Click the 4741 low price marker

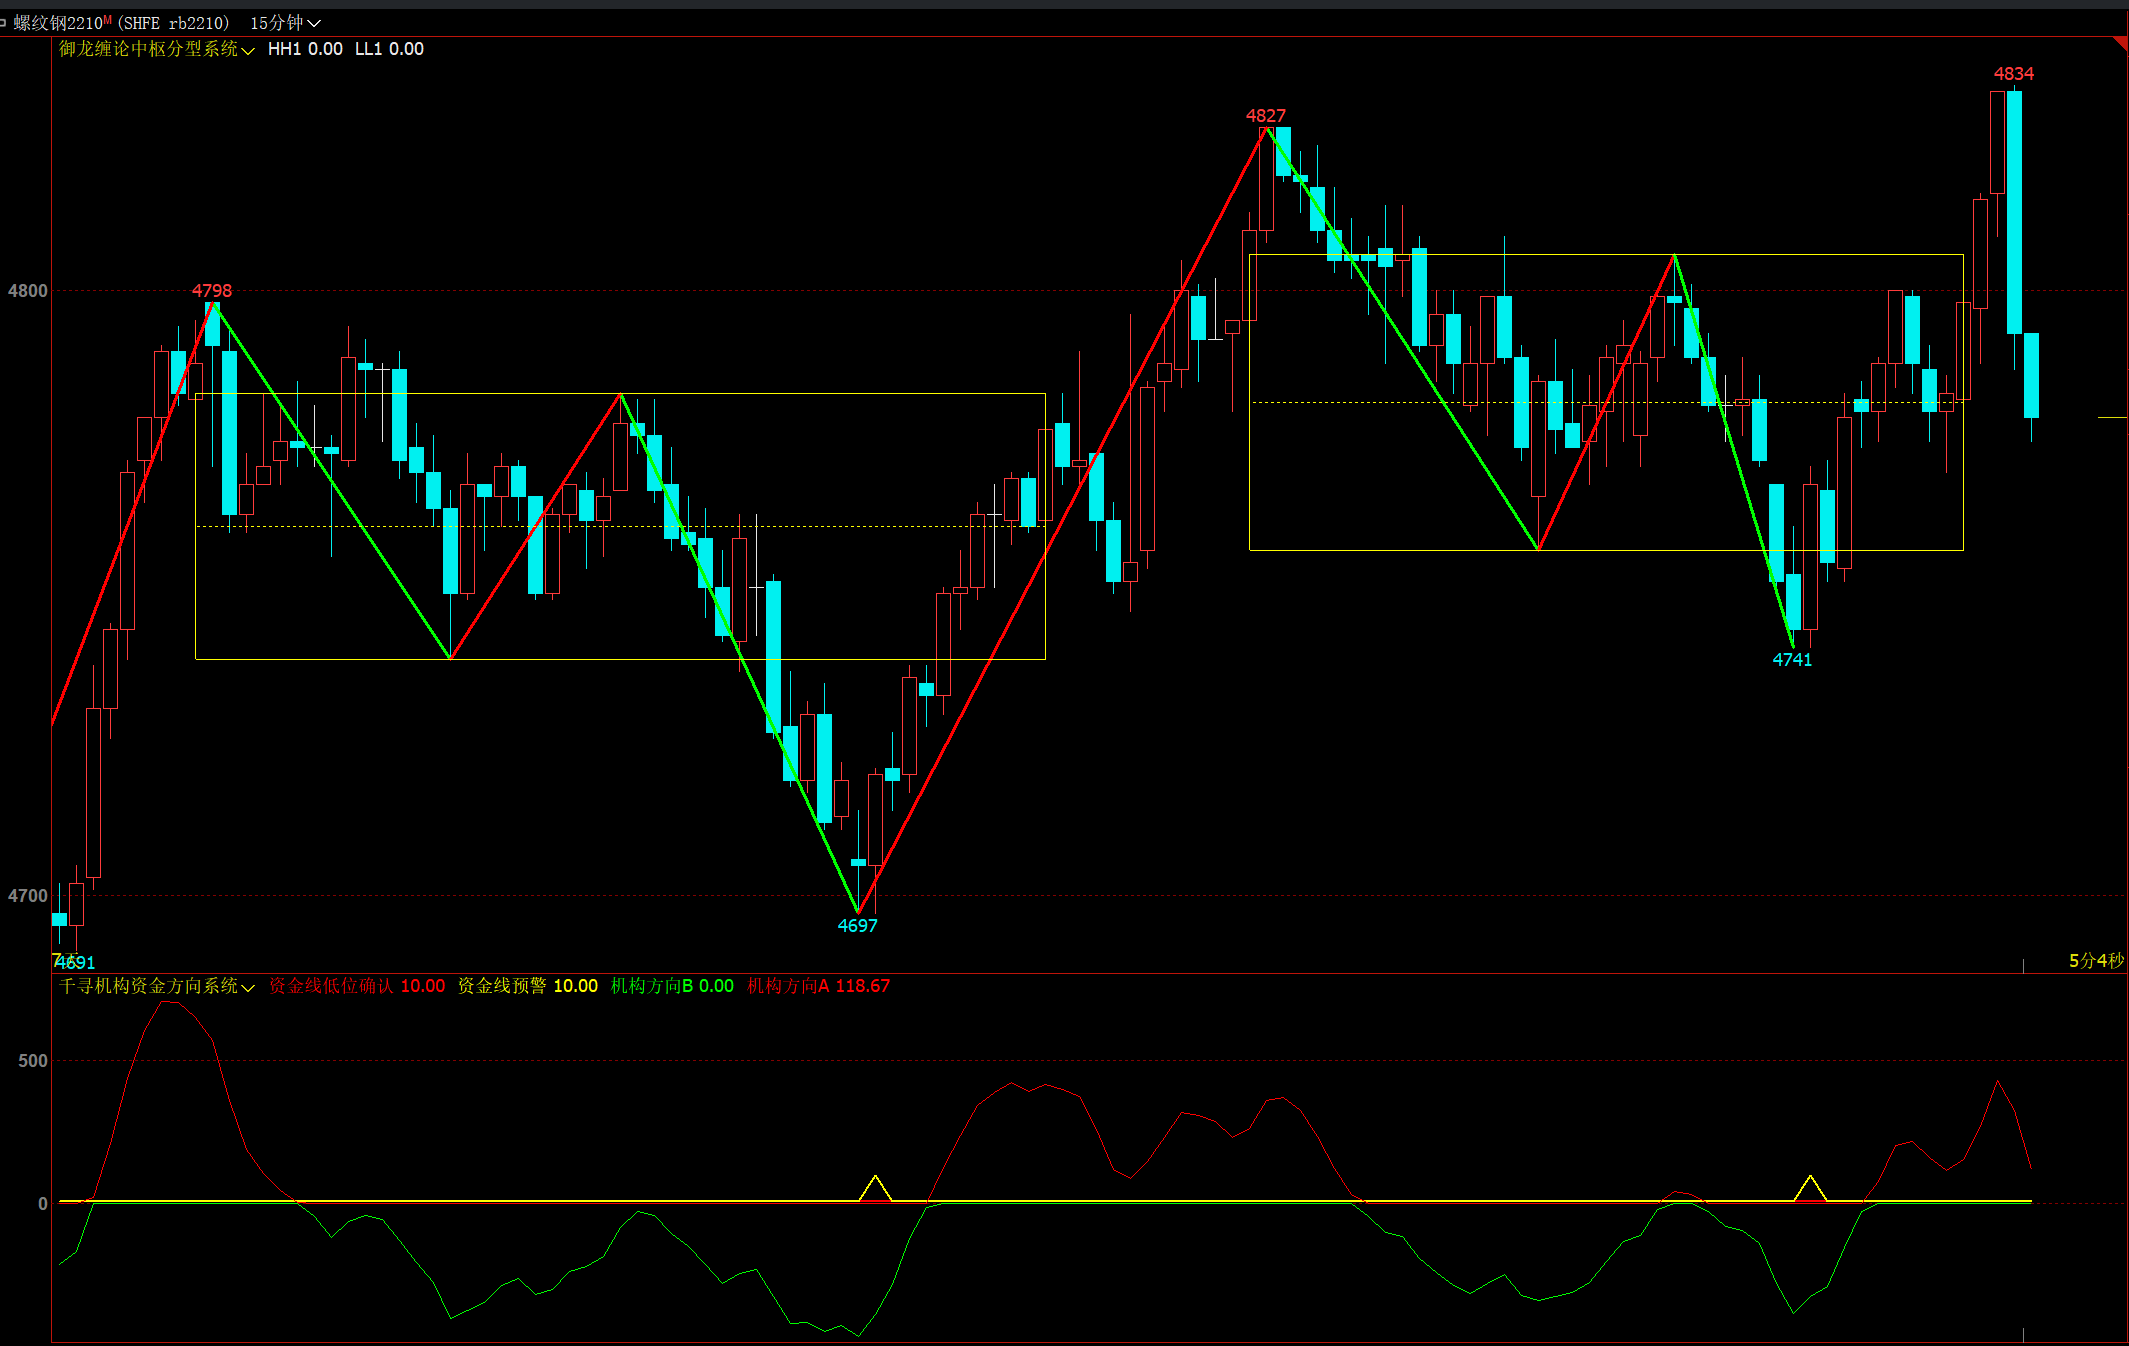click(x=1792, y=660)
